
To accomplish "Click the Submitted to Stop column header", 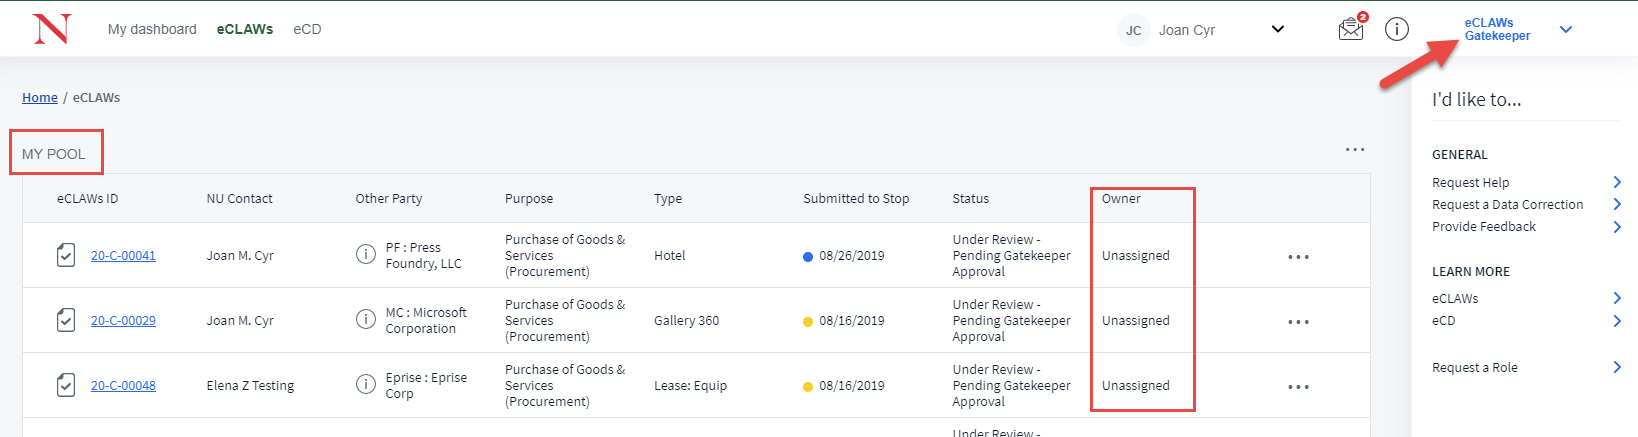I will (x=856, y=198).
